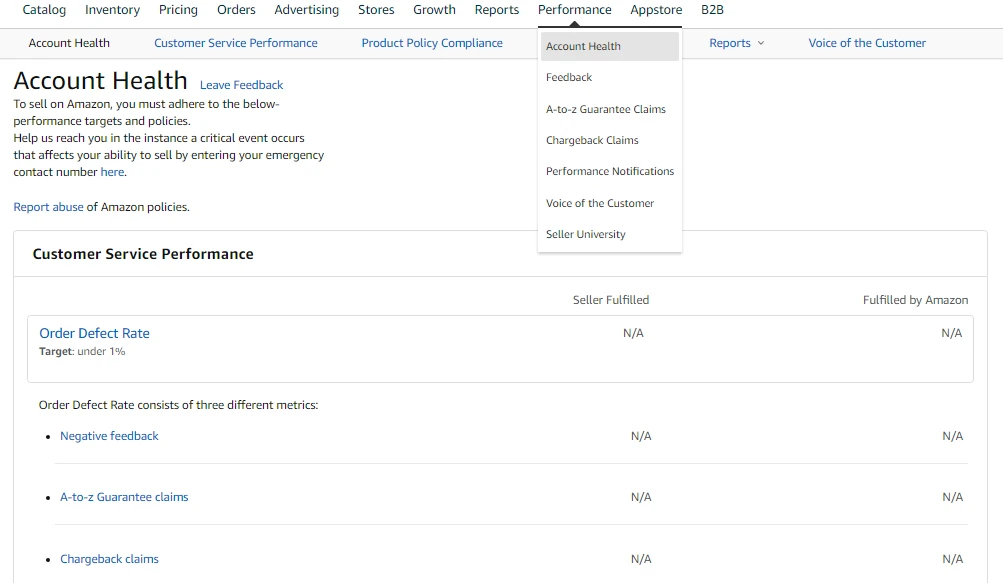Open the Advertising menu
Screen dimensions: 1003x583
point(306,10)
